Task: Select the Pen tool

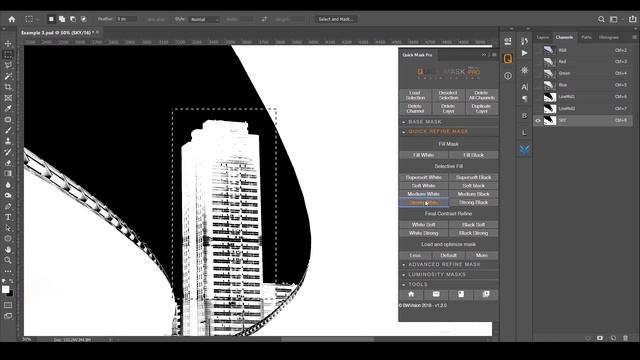Action: [x=8, y=206]
